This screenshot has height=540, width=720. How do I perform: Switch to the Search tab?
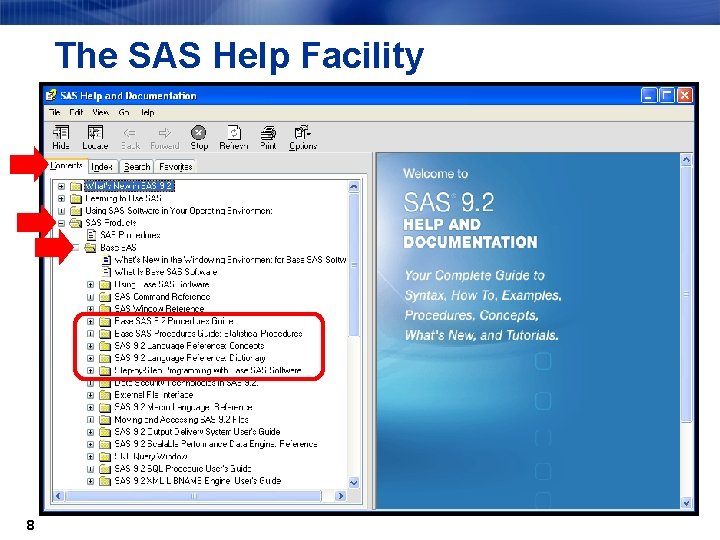click(137, 167)
